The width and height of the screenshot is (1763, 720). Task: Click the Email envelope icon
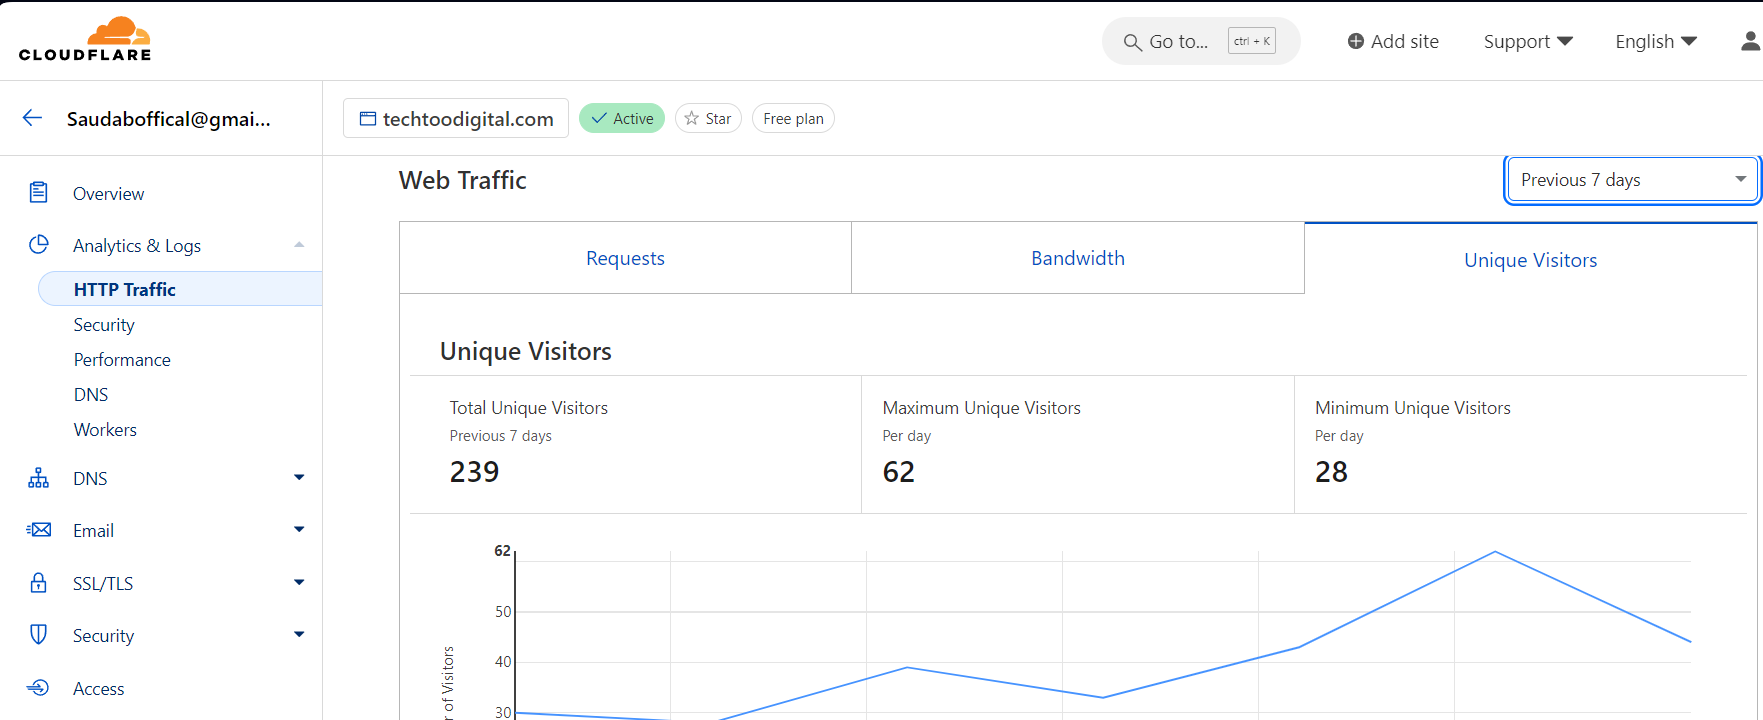39,530
